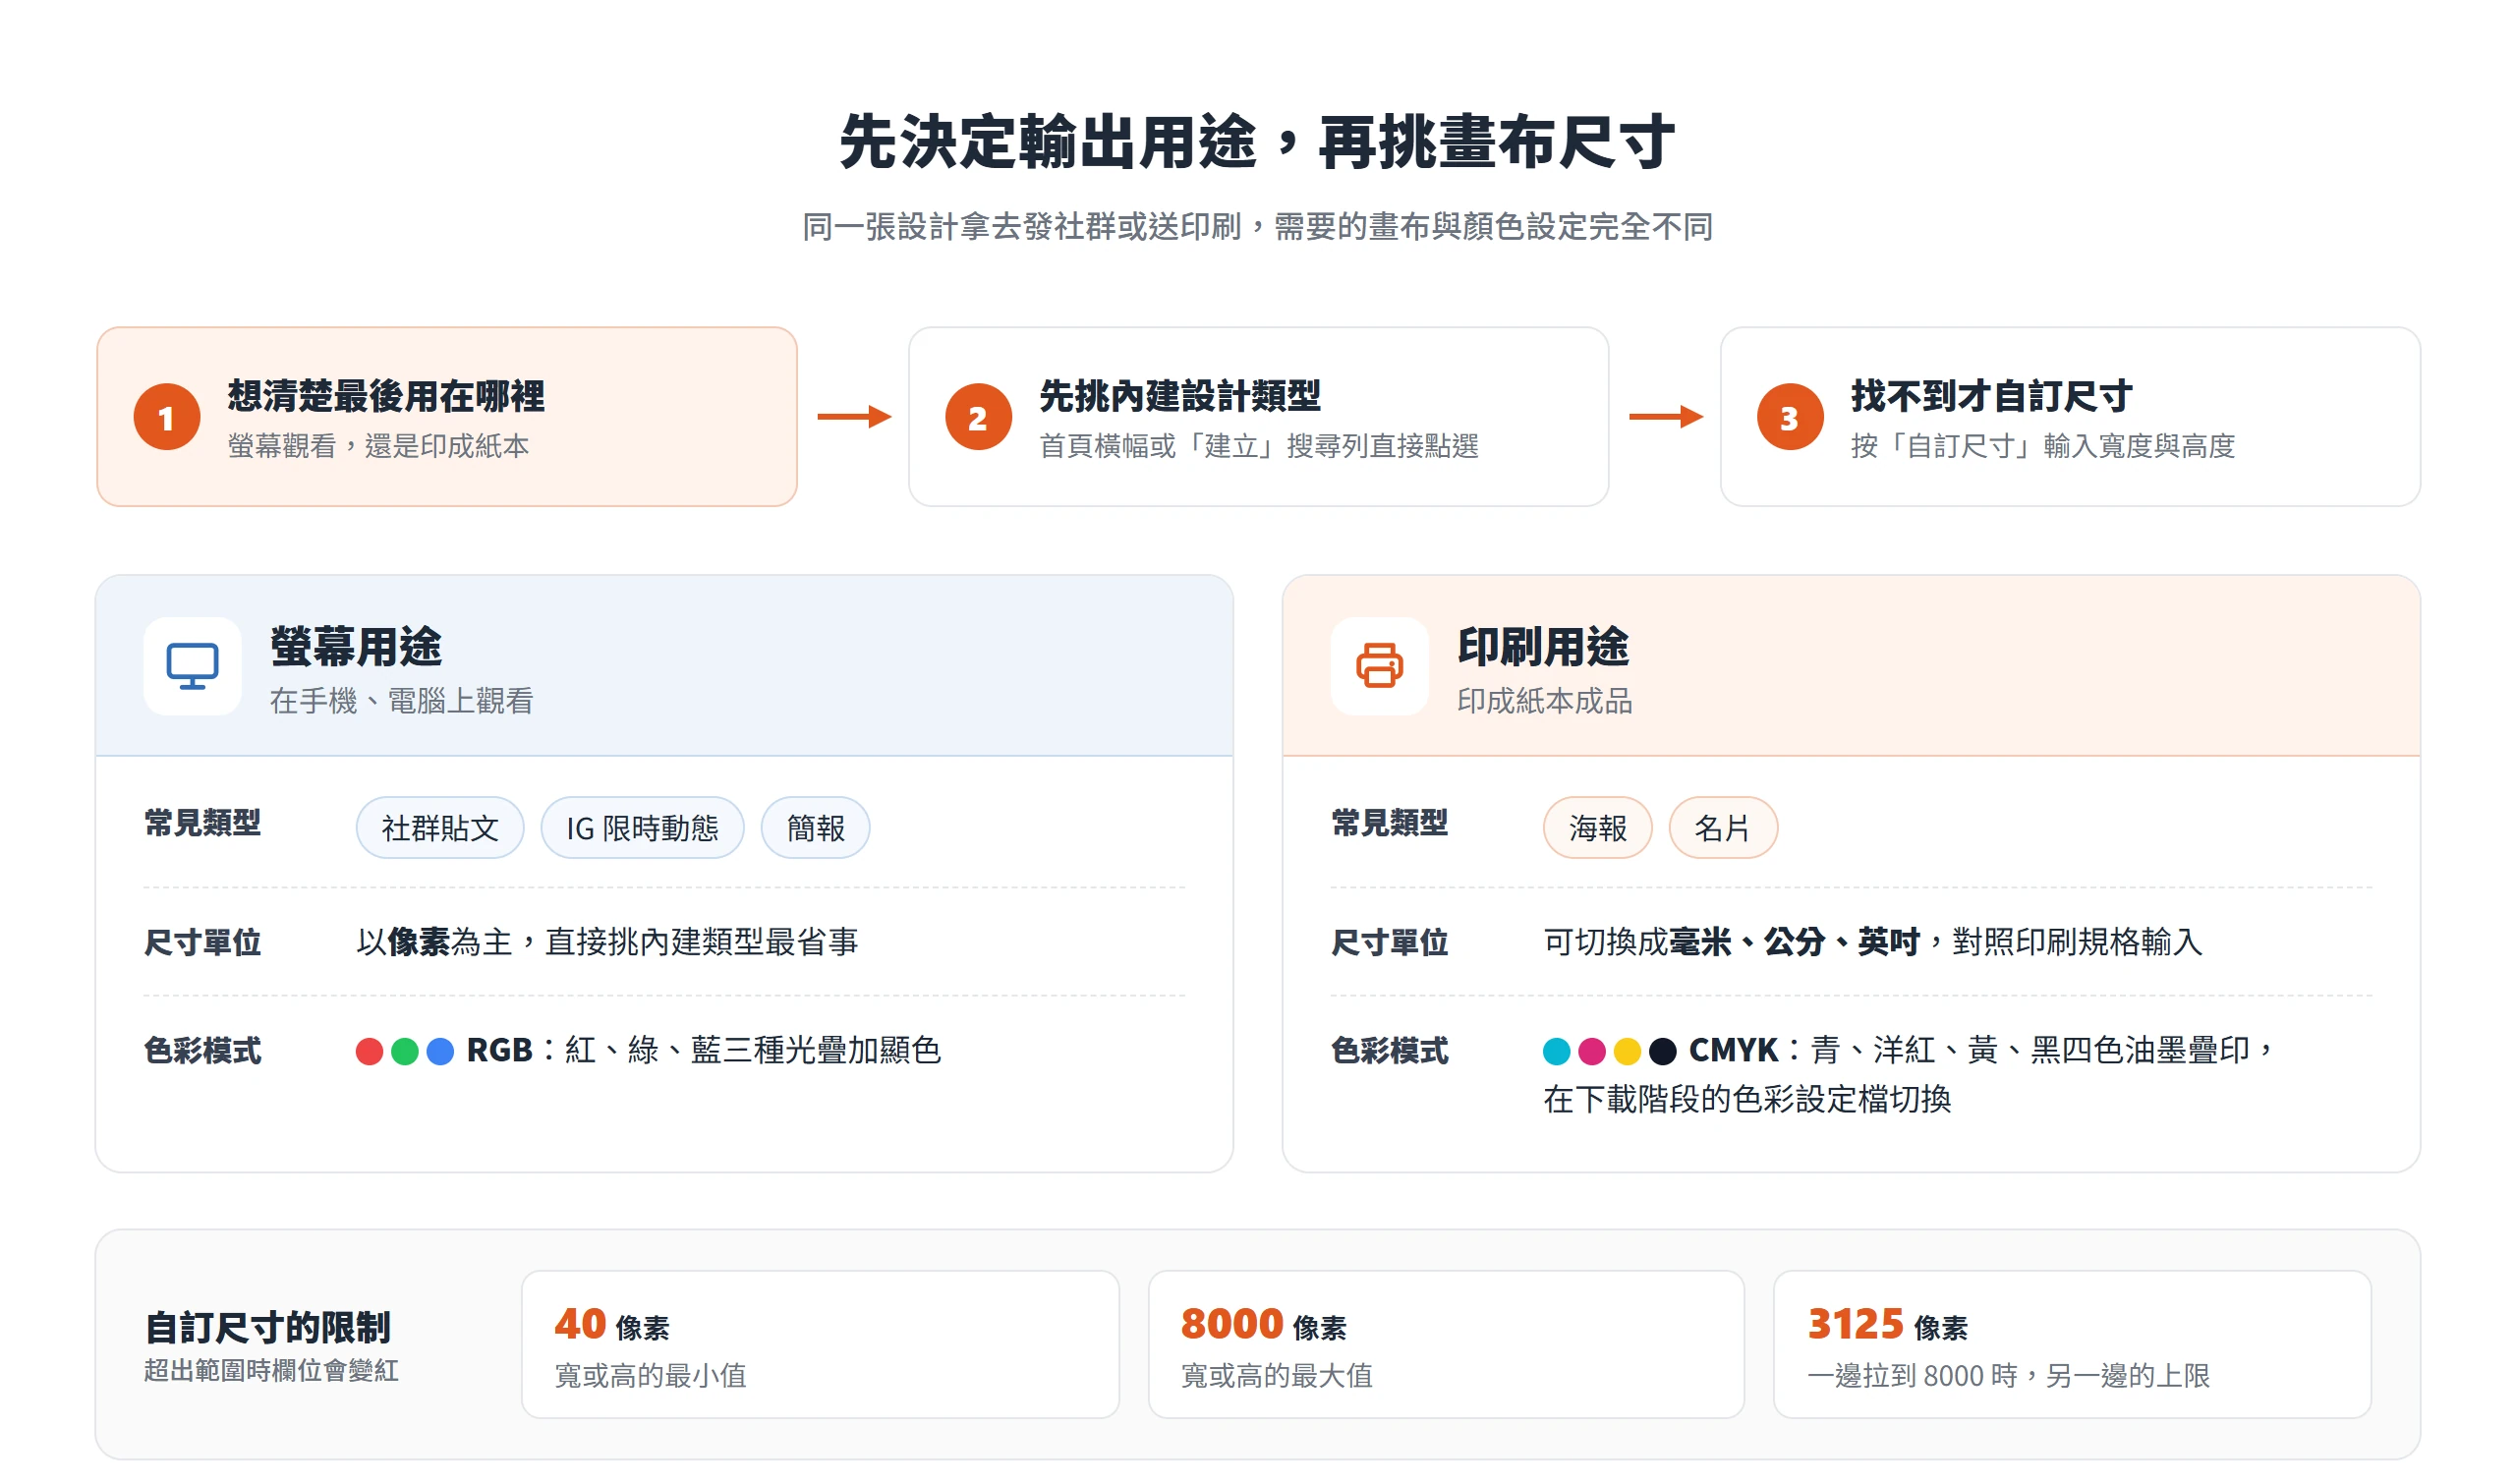Click the cyan CMYK color dot
Image resolution: width=2516 pixels, height=1484 pixels.
point(1556,1051)
